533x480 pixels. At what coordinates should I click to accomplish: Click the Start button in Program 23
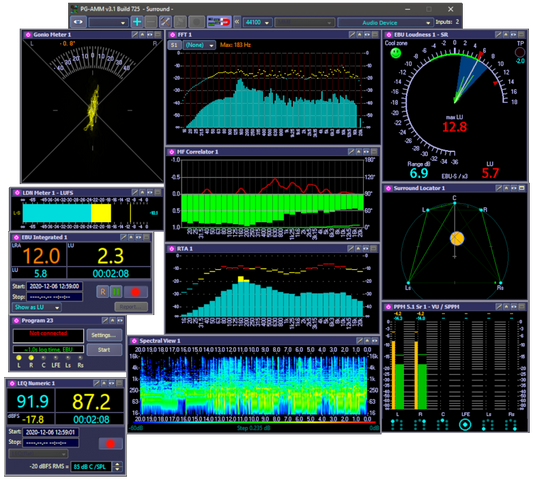pyautogui.click(x=104, y=350)
